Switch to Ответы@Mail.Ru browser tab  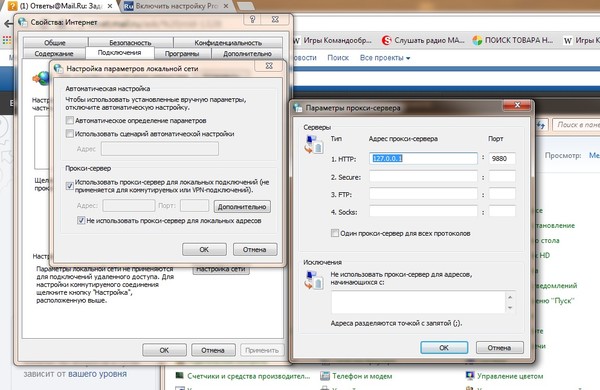(x=60, y=6)
